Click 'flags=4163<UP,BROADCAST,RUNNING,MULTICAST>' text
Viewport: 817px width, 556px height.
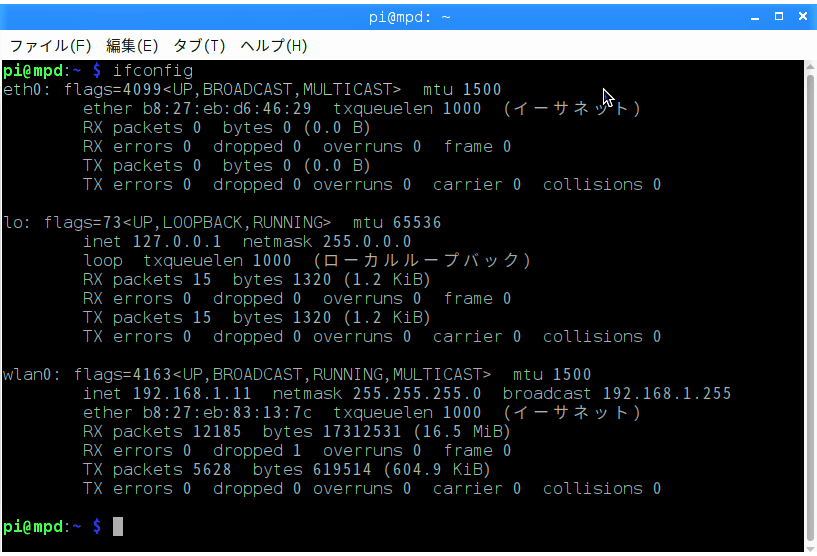[x=282, y=375]
